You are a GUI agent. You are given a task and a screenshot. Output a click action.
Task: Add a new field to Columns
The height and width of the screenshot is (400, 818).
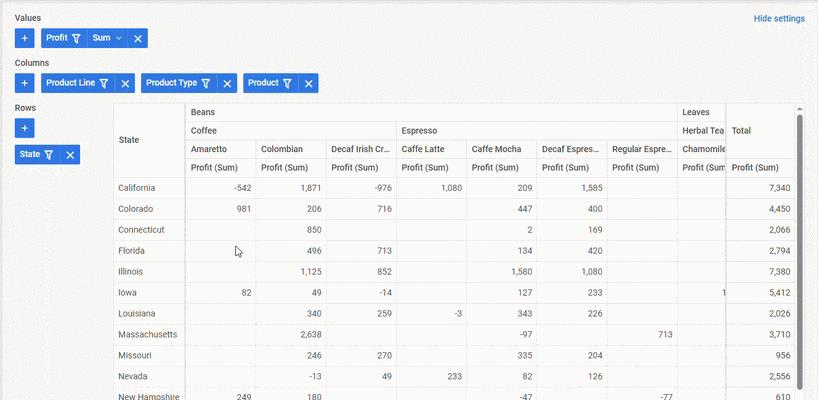[25, 83]
